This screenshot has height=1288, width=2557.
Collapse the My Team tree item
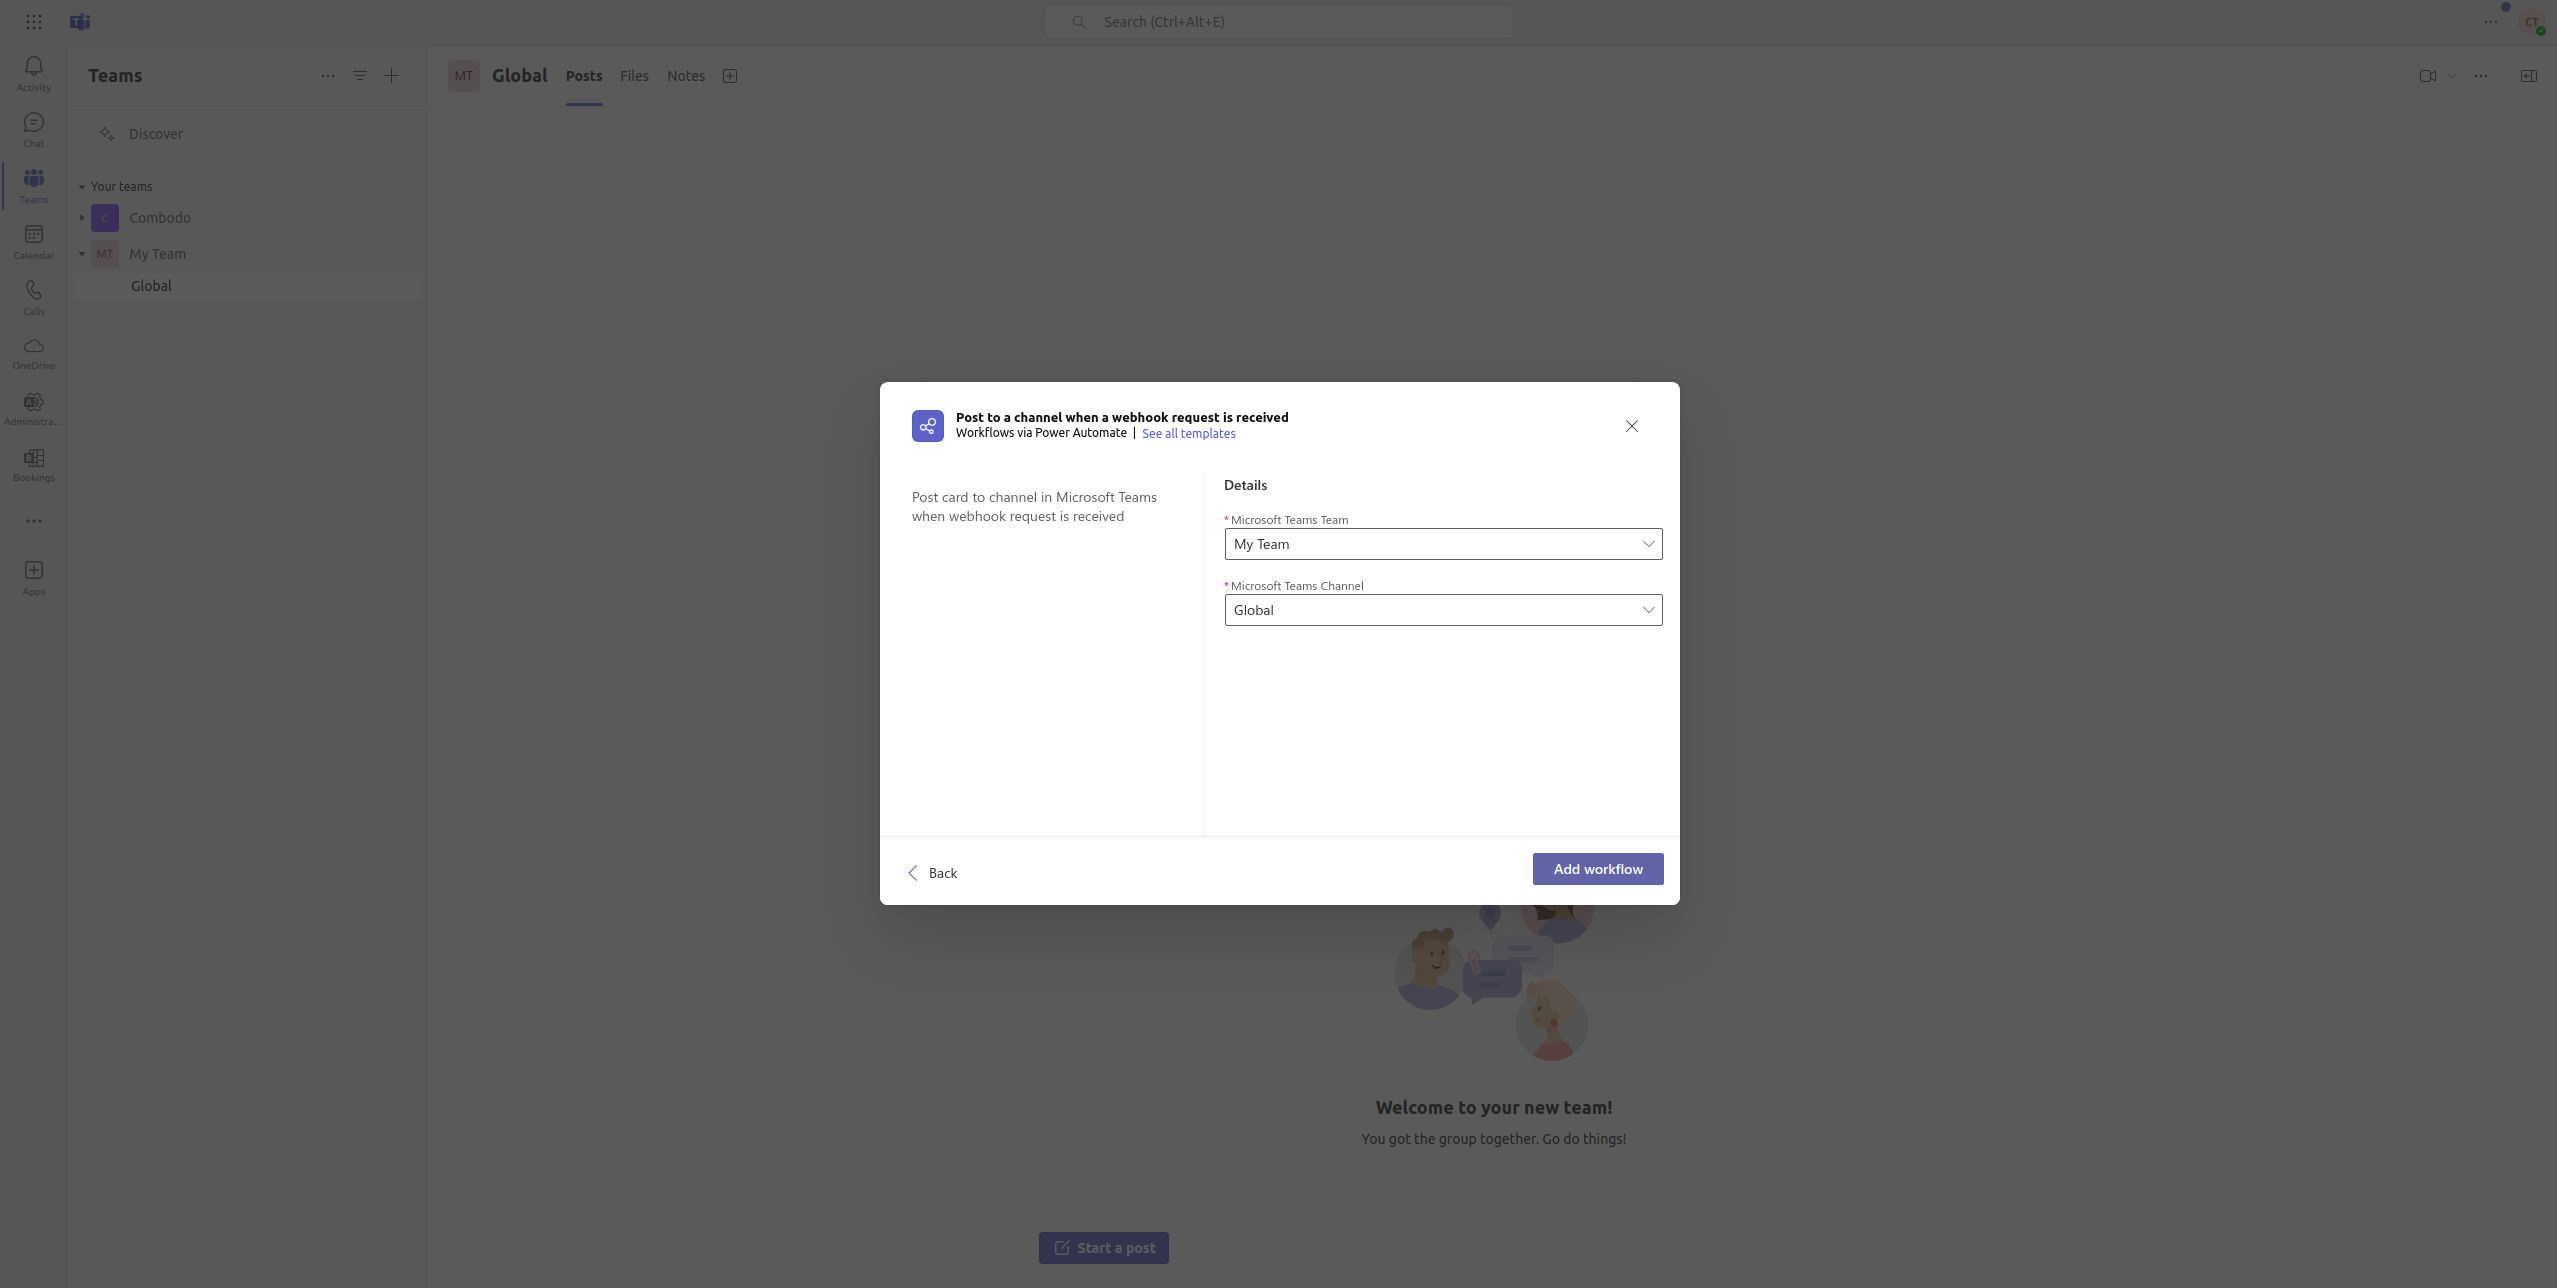pyautogui.click(x=82, y=254)
